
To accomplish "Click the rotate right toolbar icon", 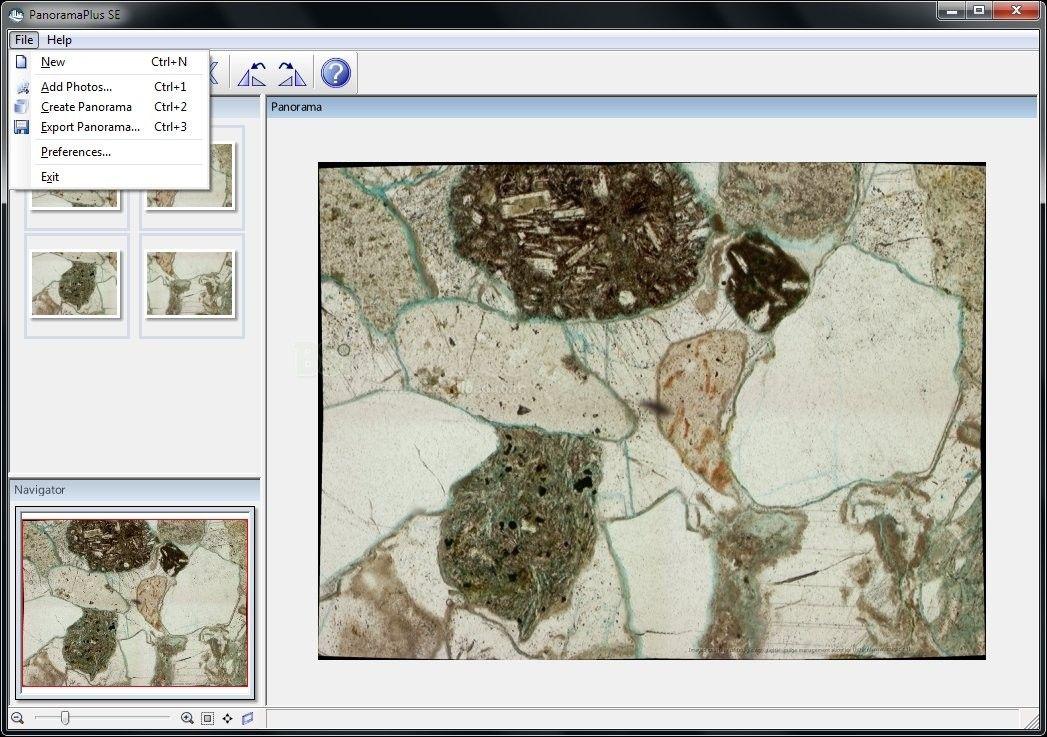I will click(x=292, y=73).
